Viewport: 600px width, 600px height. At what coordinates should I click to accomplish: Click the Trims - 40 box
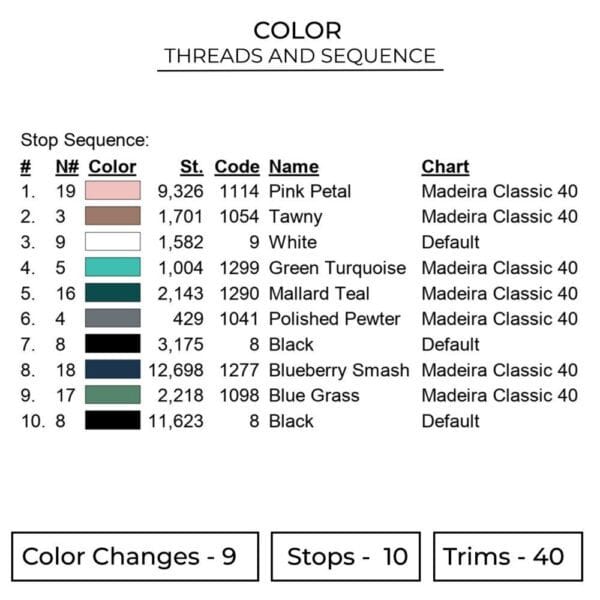click(x=504, y=557)
